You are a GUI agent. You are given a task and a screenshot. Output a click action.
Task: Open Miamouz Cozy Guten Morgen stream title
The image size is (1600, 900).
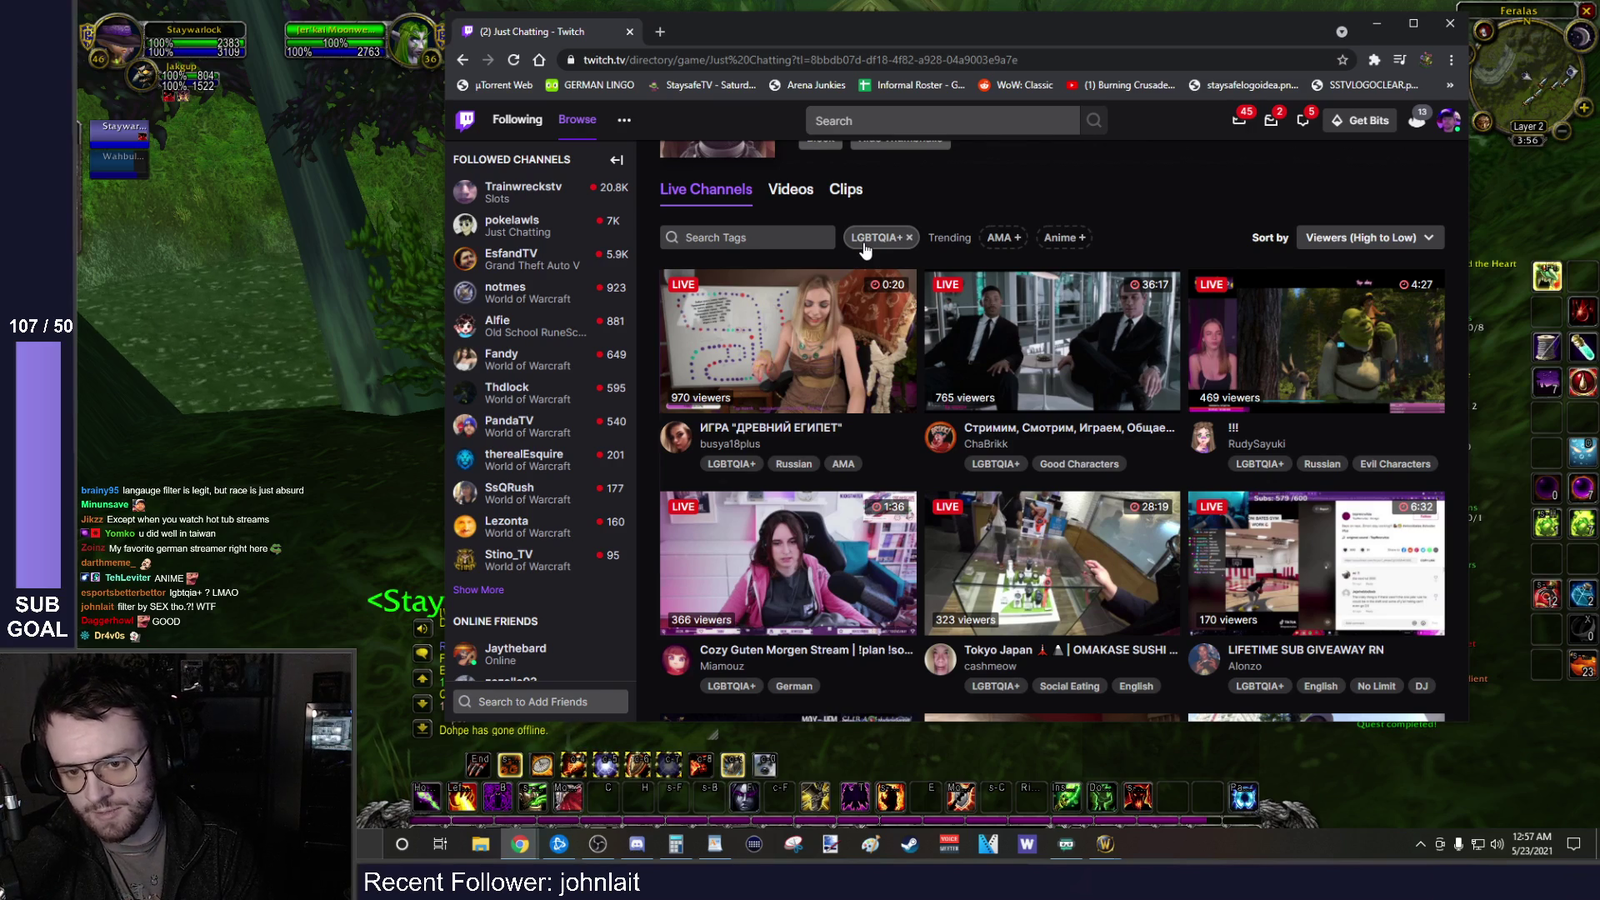[x=806, y=650]
